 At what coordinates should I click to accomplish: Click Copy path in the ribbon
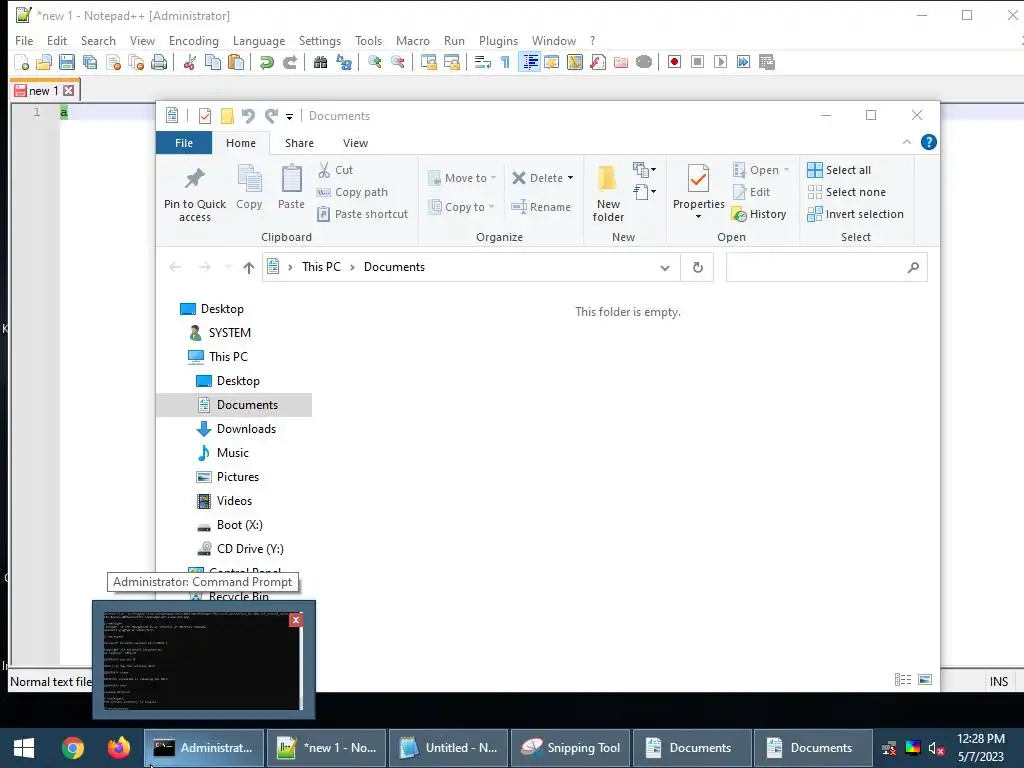353,192
